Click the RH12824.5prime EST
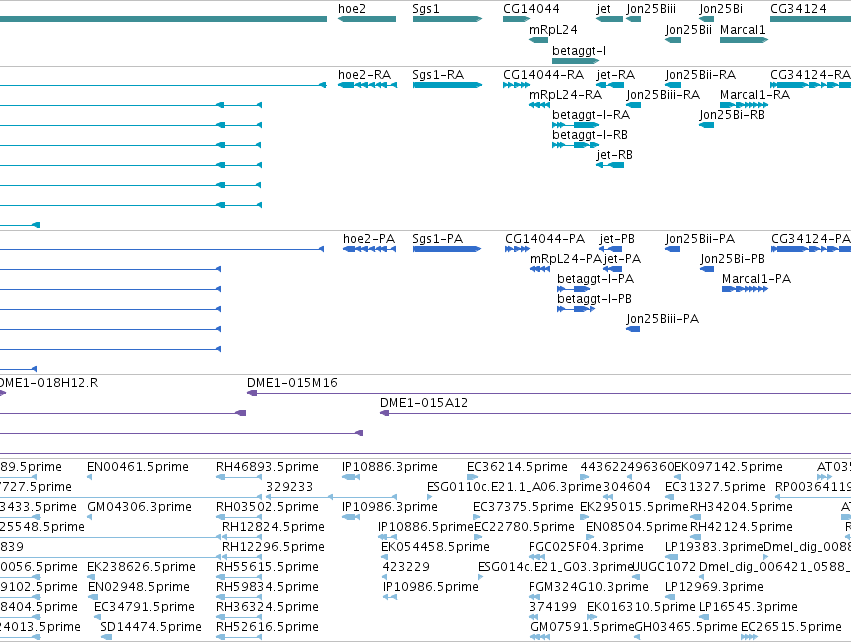The image size is (851, 642). click(x=242, y=537)
